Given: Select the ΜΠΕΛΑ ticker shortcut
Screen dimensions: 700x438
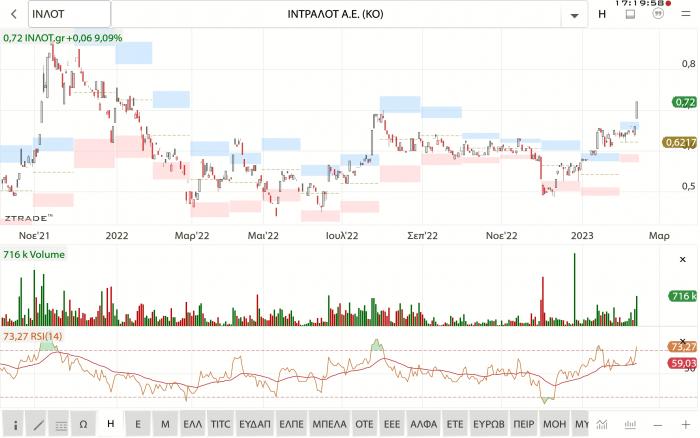Looking at the screenshot, I should 329,424.
